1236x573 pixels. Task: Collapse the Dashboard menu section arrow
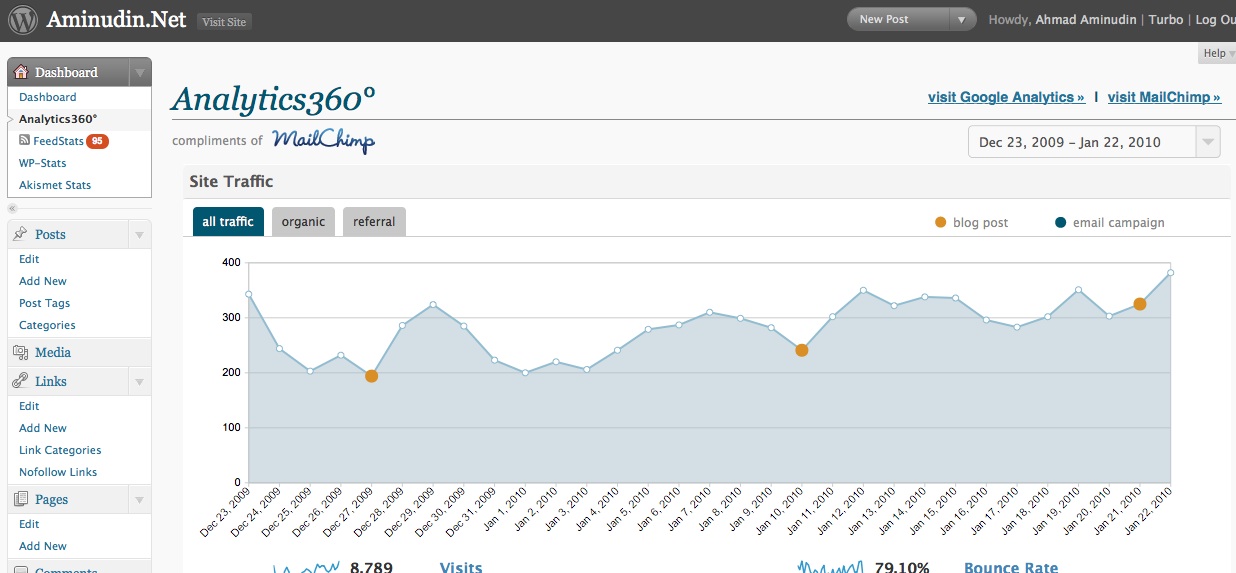pos(140,72)
